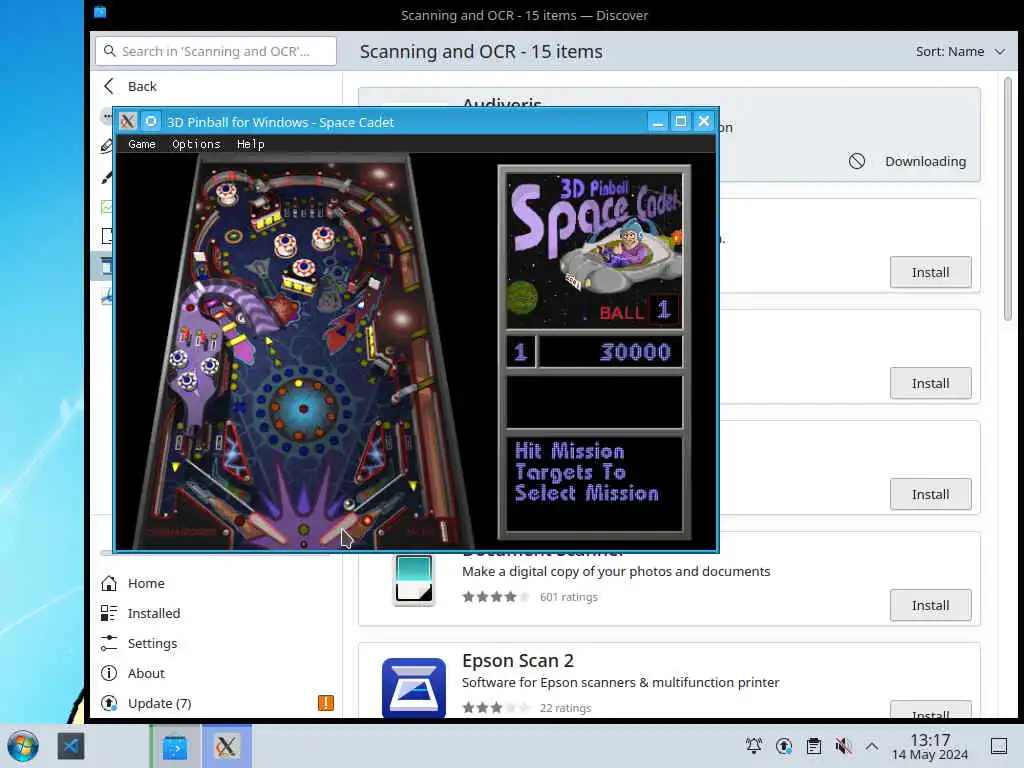Open the Game menu in 3D Pinball
Viewport: 1024px width, 768px height.
pos(142,144)
